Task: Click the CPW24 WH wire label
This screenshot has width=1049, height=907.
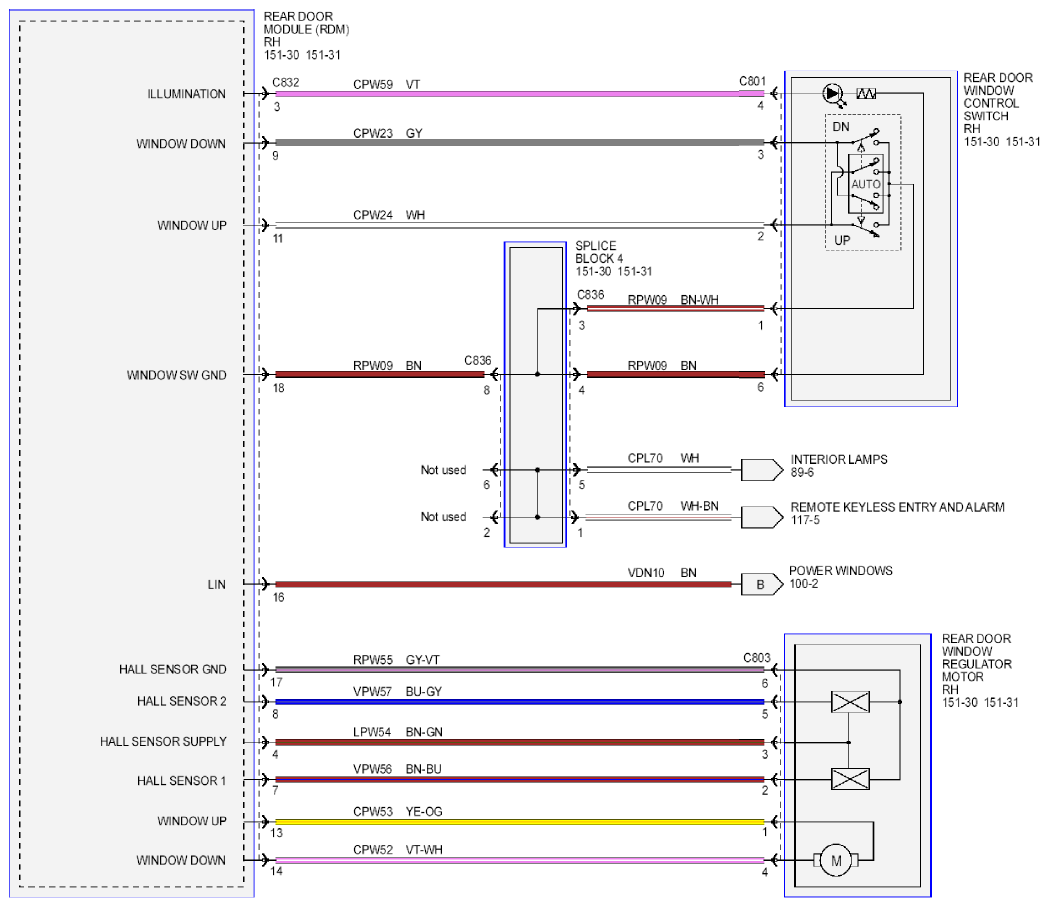Action: 389,215
